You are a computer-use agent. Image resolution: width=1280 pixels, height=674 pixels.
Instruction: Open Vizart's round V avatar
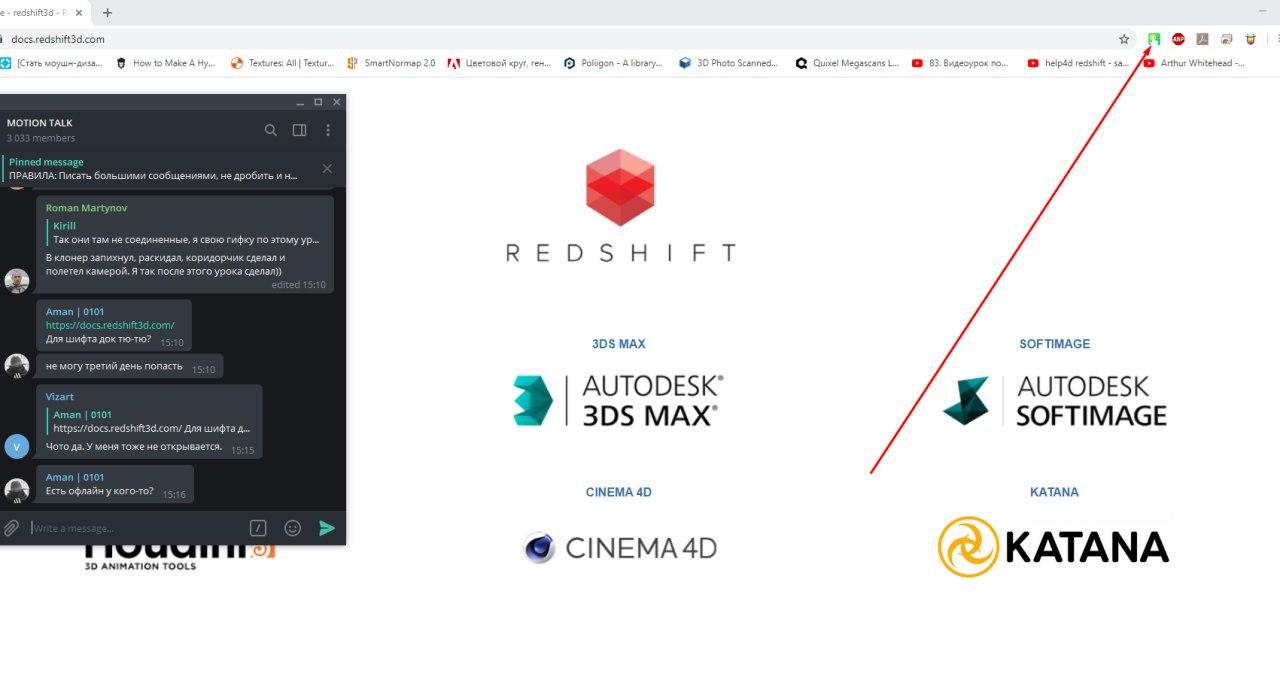(x=17, y=446)
